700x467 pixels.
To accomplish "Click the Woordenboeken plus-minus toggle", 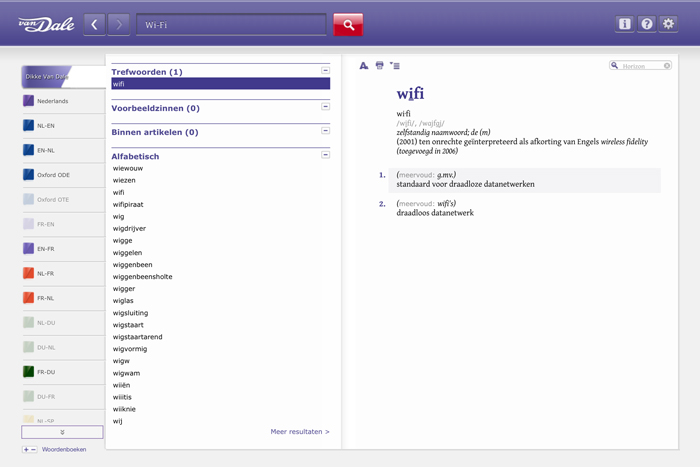I will tap(30, 450).
